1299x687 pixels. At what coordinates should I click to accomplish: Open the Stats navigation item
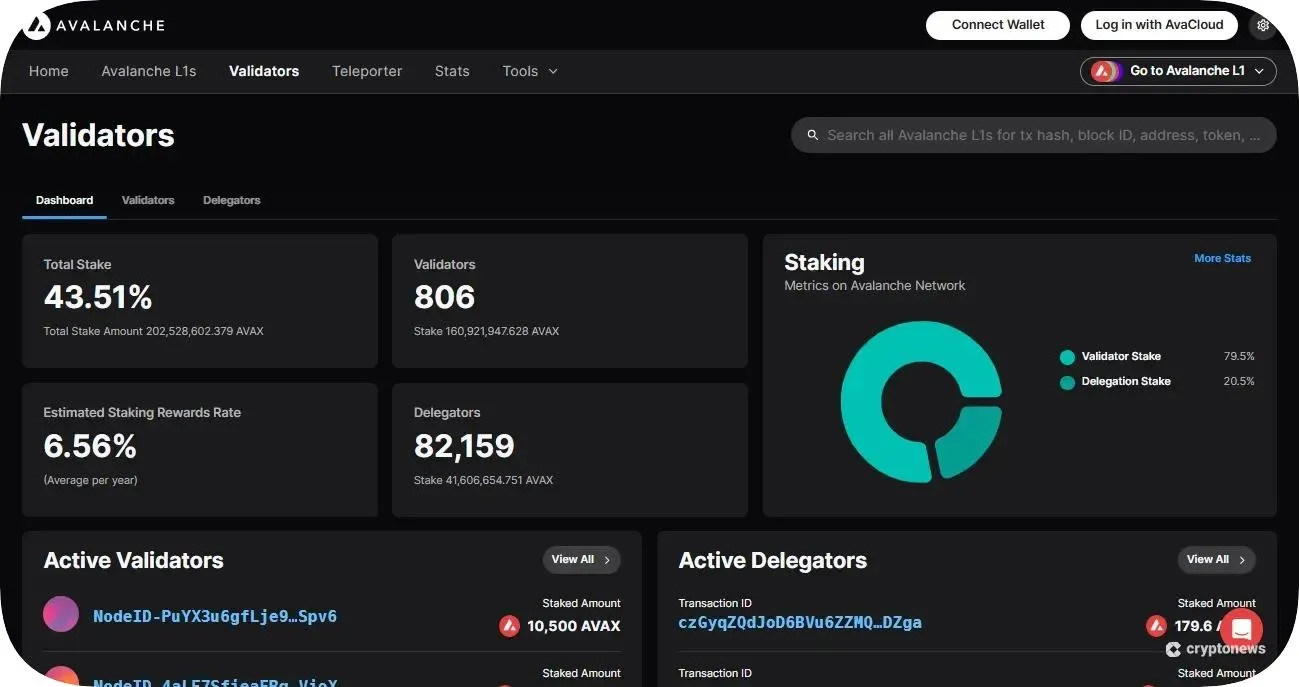(452, 71)
